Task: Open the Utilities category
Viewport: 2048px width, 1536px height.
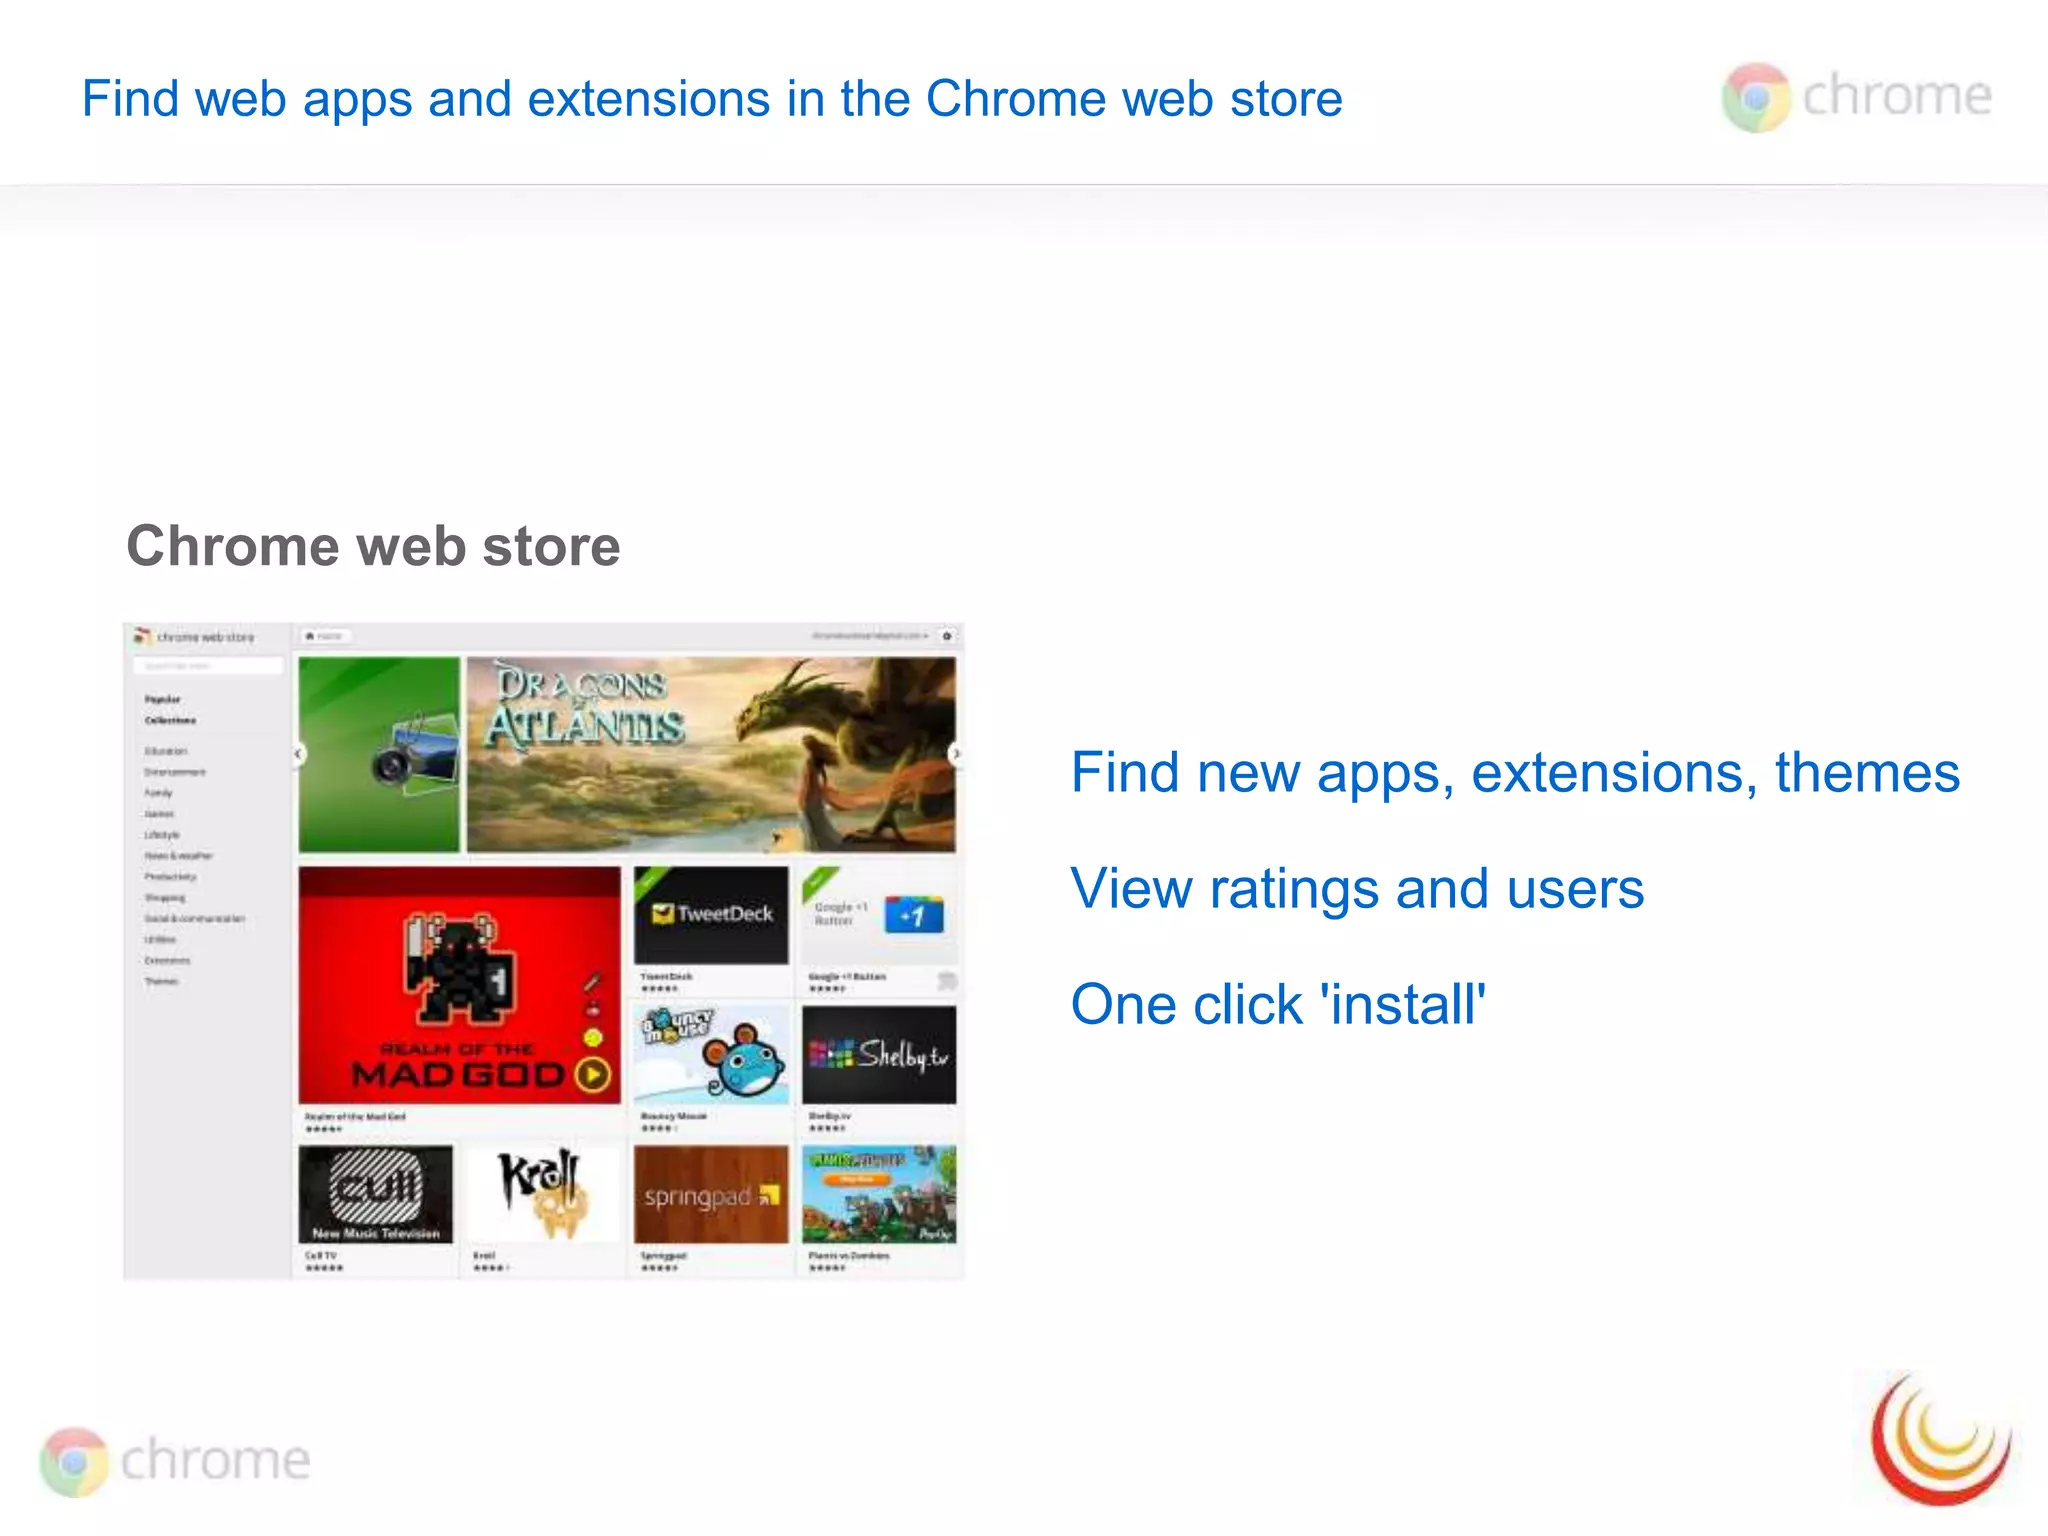Action: click(160, 940)
